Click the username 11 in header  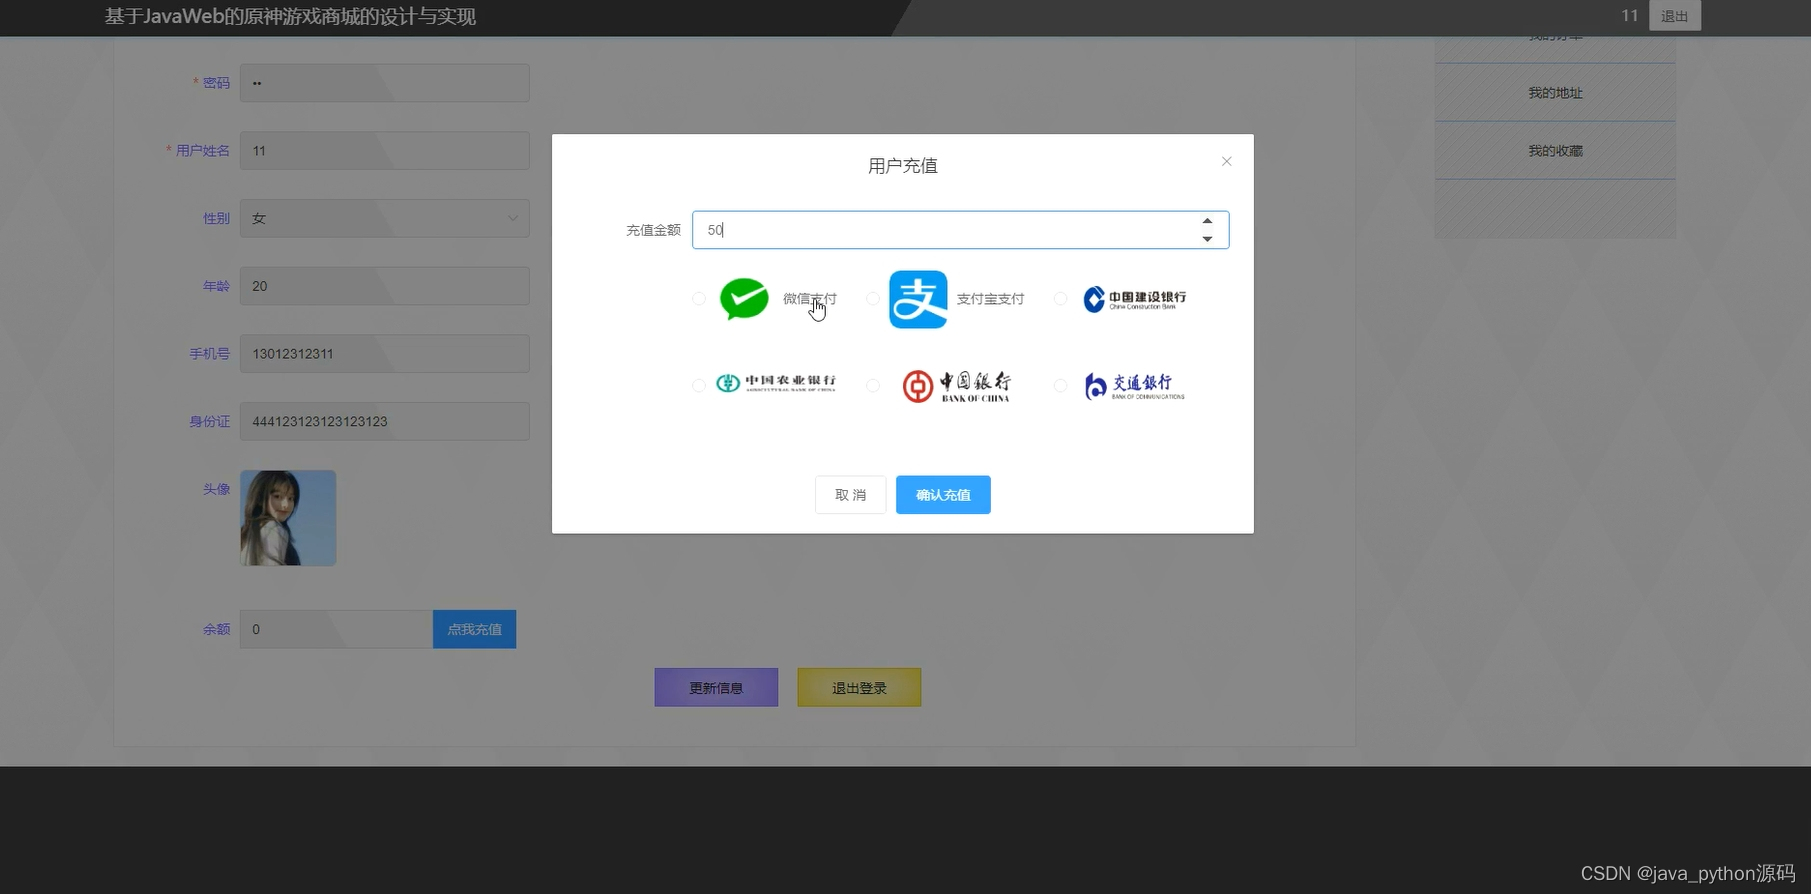coord(1630,16)
